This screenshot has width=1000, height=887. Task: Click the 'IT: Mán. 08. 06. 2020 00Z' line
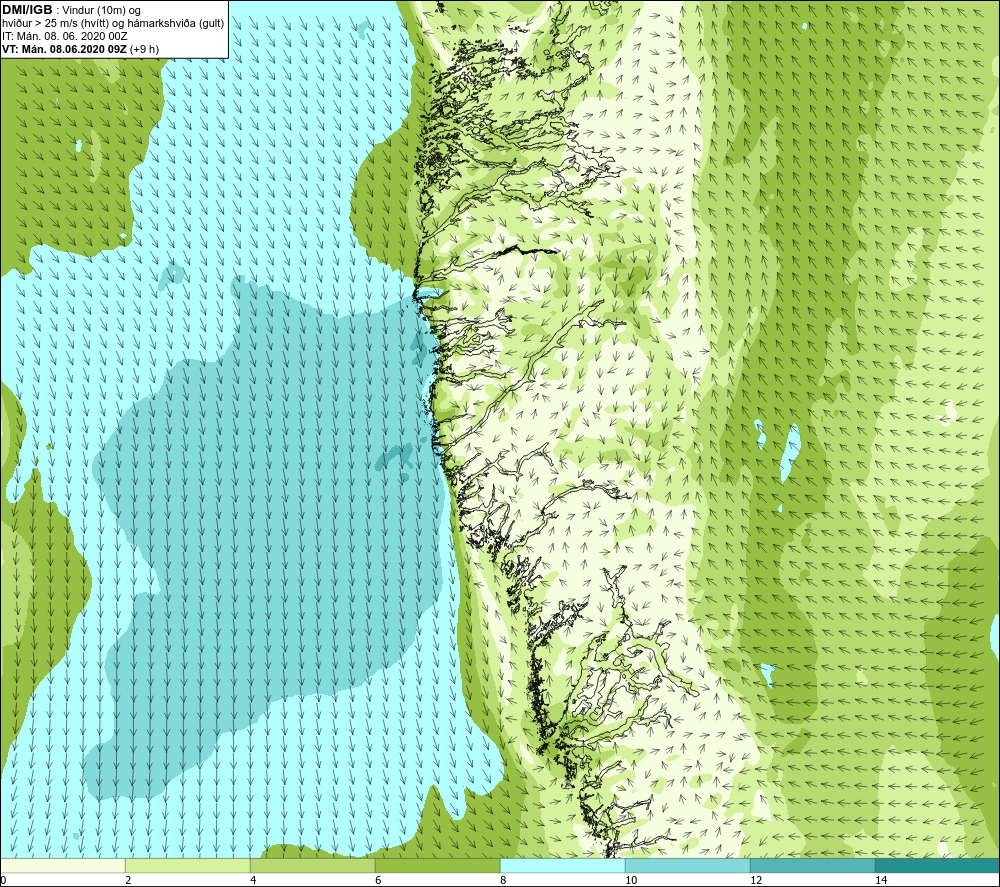pos(64,36)
